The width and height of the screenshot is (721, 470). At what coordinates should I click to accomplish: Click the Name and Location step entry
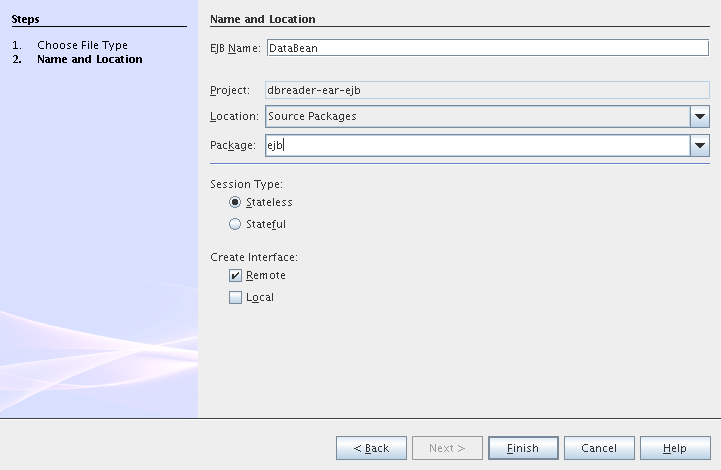tap(89, 59)
